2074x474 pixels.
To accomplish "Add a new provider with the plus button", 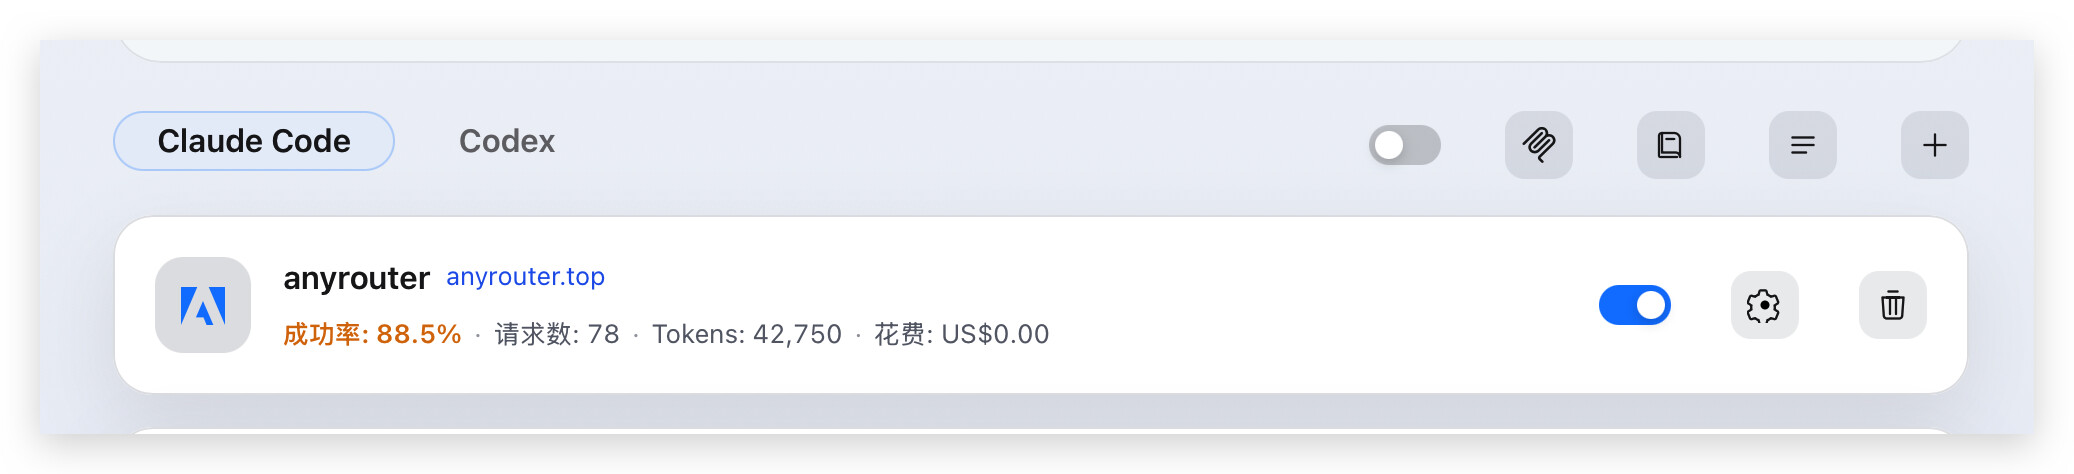I will tap(1935, 145).
